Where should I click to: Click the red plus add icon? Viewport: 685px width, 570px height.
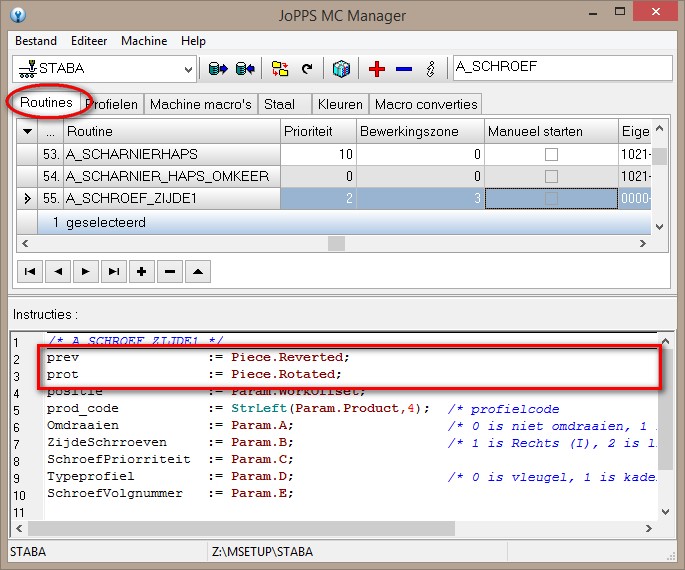[x=377, y=69]
